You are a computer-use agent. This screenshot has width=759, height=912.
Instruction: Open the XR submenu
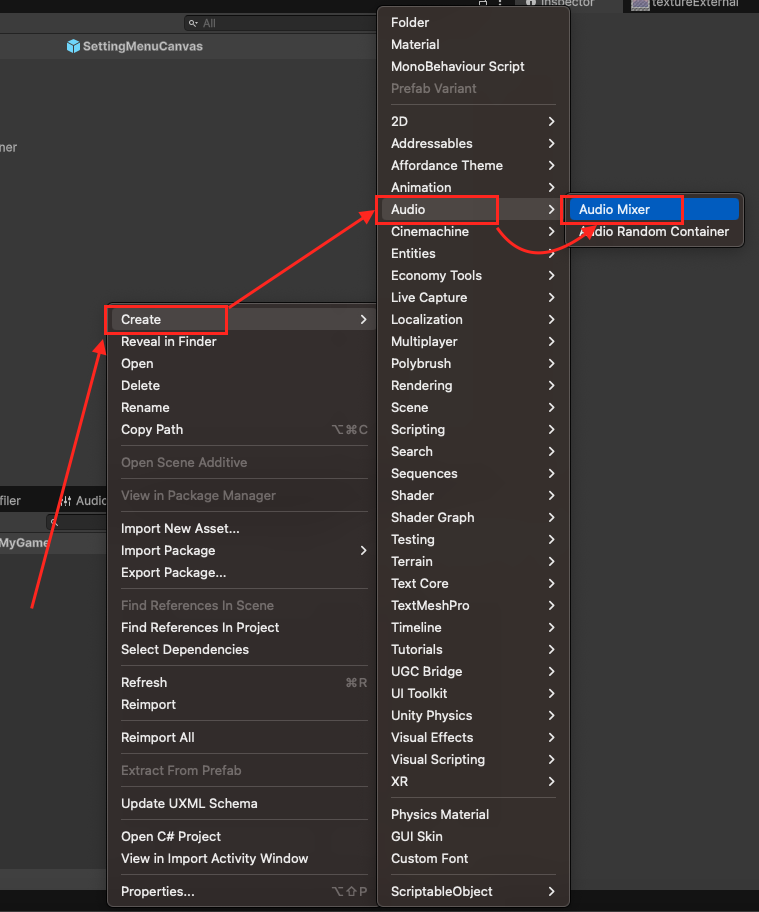coord(473,782)
